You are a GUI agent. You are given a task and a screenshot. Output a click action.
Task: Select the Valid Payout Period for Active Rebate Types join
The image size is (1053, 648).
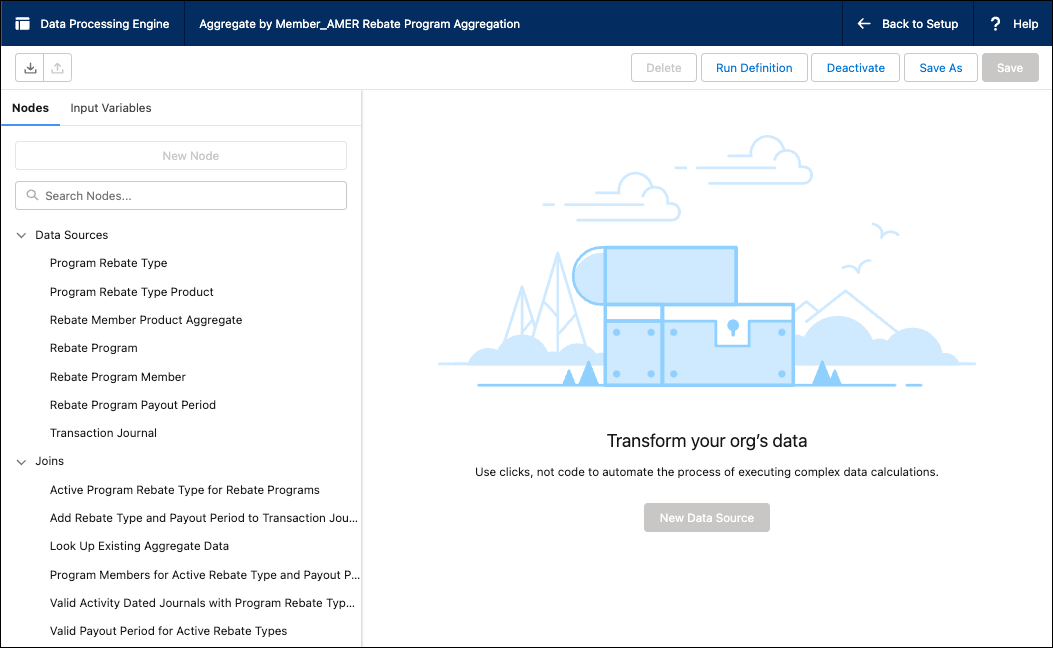[x=168, y=631]
